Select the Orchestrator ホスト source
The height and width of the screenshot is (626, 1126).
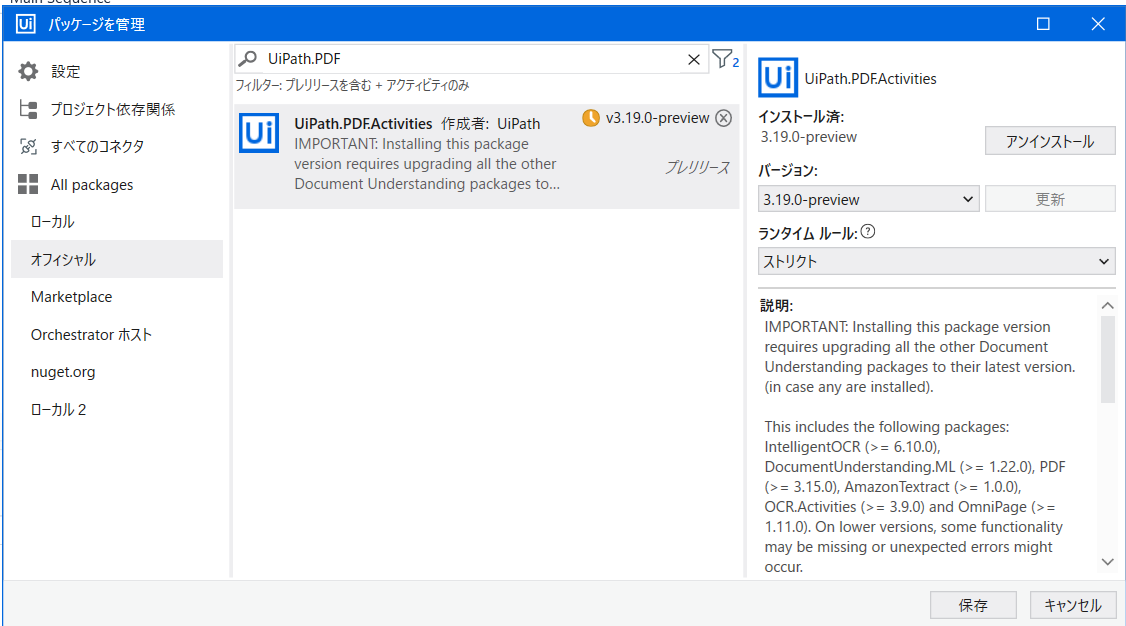(117, 335)
